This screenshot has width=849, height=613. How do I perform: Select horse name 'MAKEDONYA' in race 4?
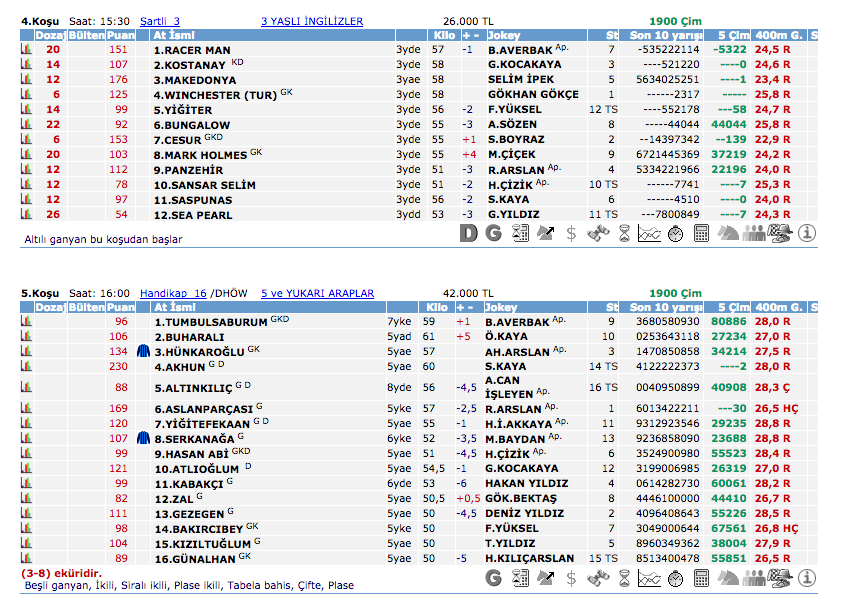(x=200, y=80)
